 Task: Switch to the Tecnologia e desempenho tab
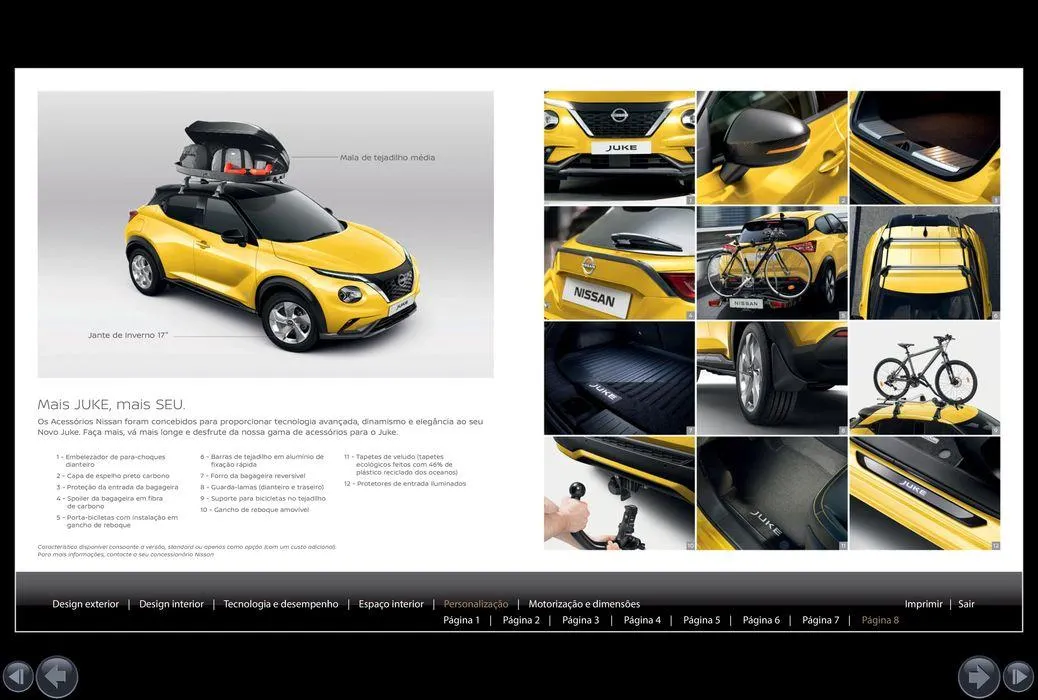click(280, 604)
